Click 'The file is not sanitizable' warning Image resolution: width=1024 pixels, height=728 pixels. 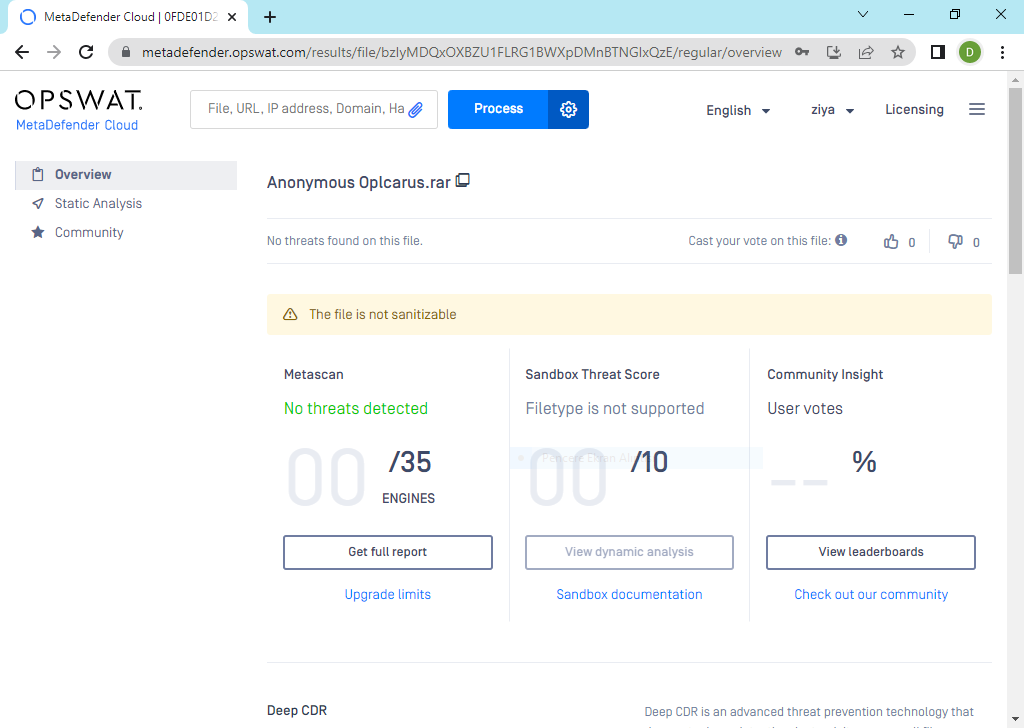630,315
